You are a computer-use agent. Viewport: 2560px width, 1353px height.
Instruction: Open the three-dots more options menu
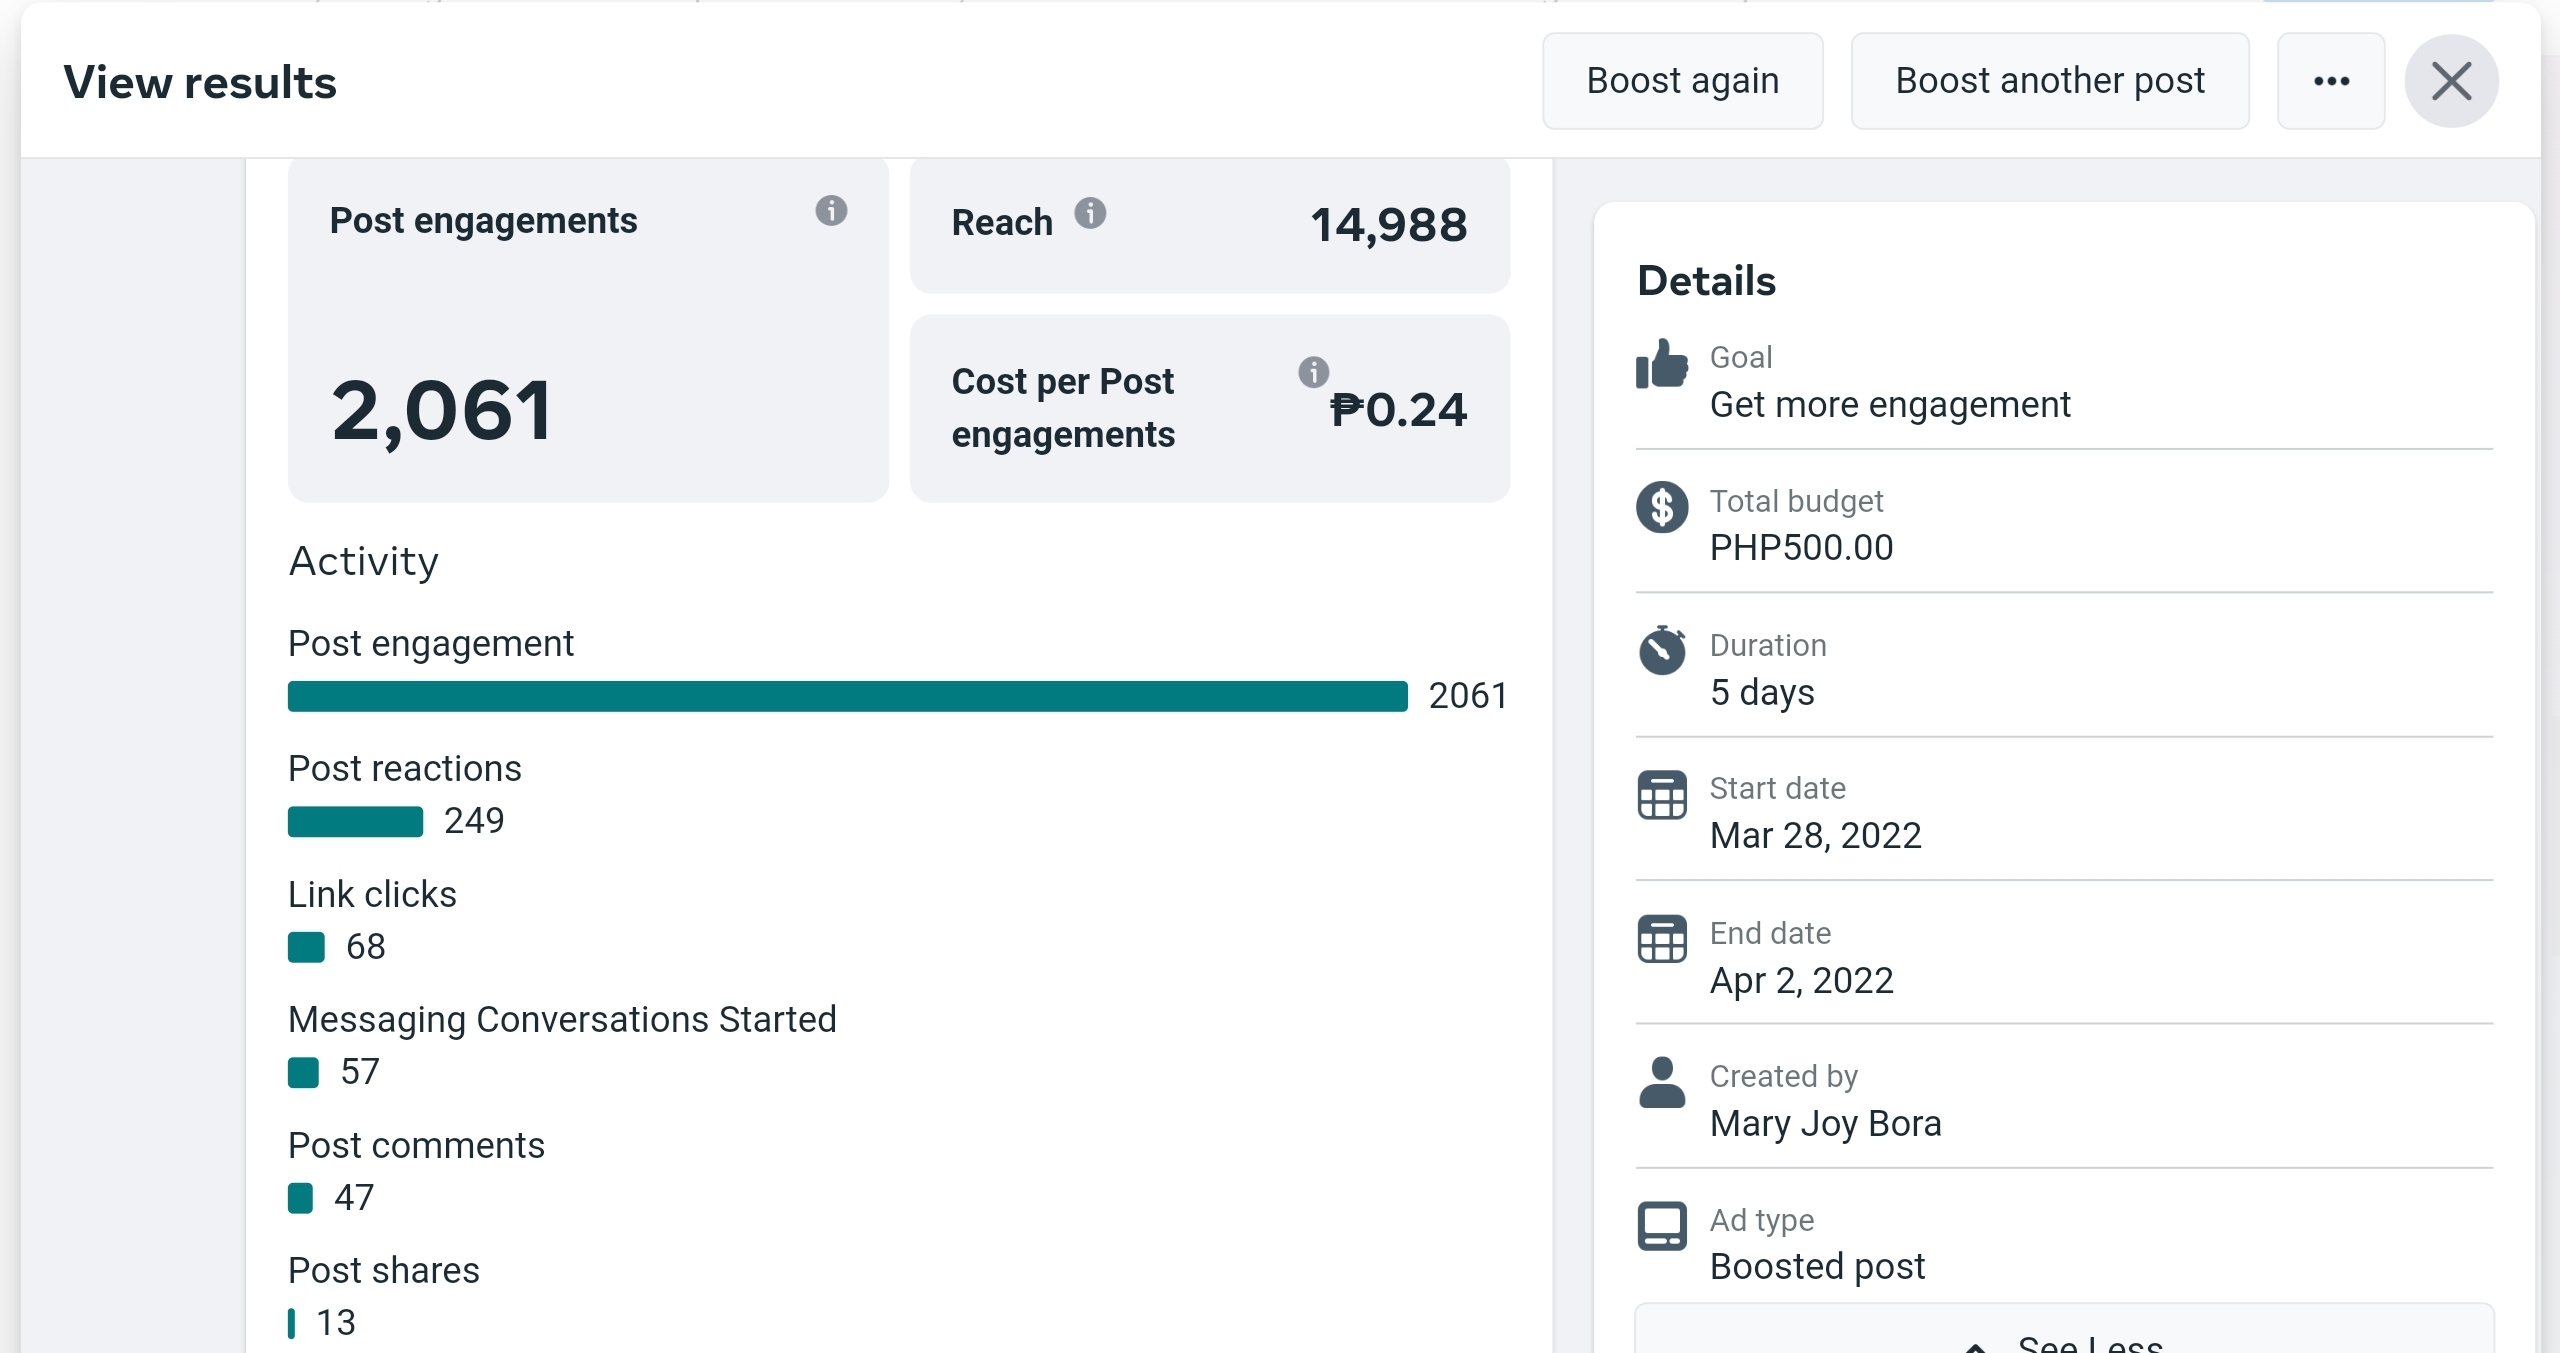[2331, 81]
